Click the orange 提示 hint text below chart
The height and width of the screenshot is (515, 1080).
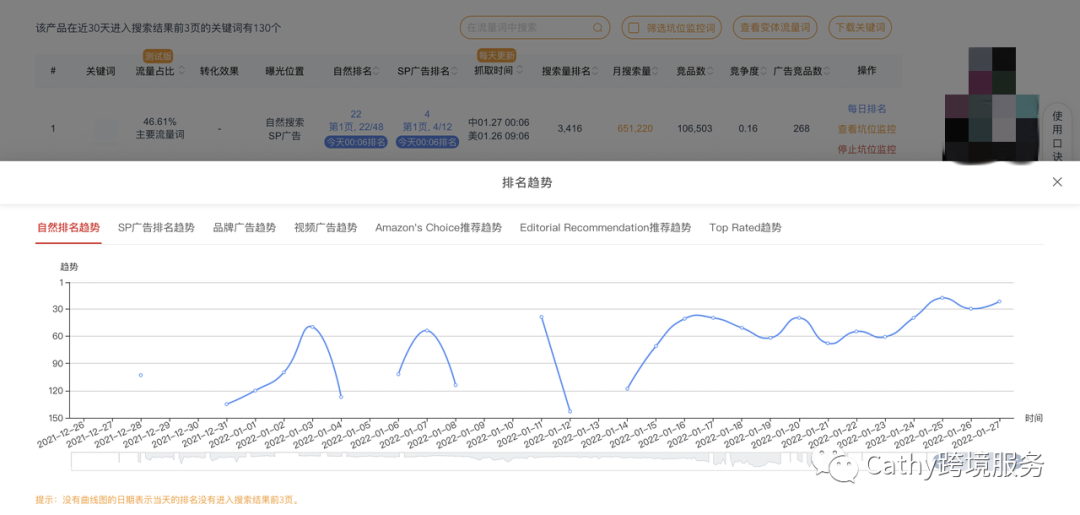point(167,500)
